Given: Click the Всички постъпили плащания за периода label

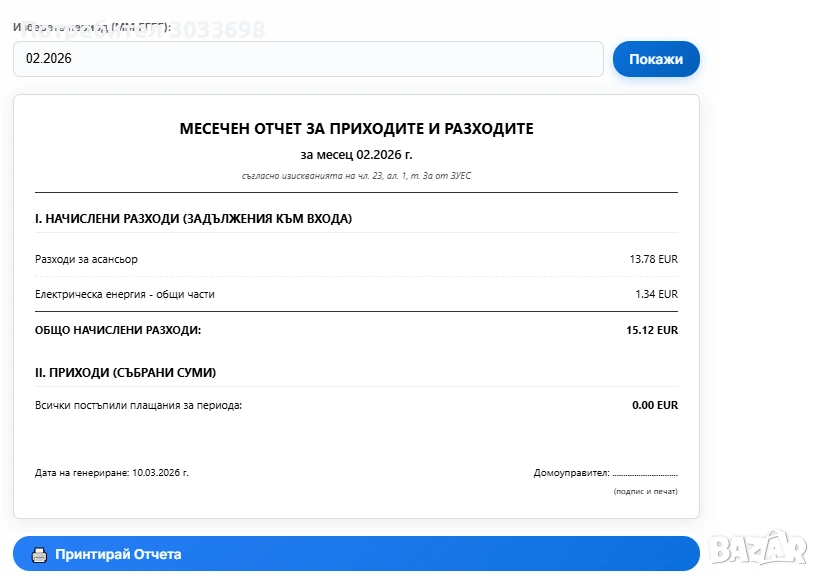Looking at the screenshot, I should coord(139,405).
